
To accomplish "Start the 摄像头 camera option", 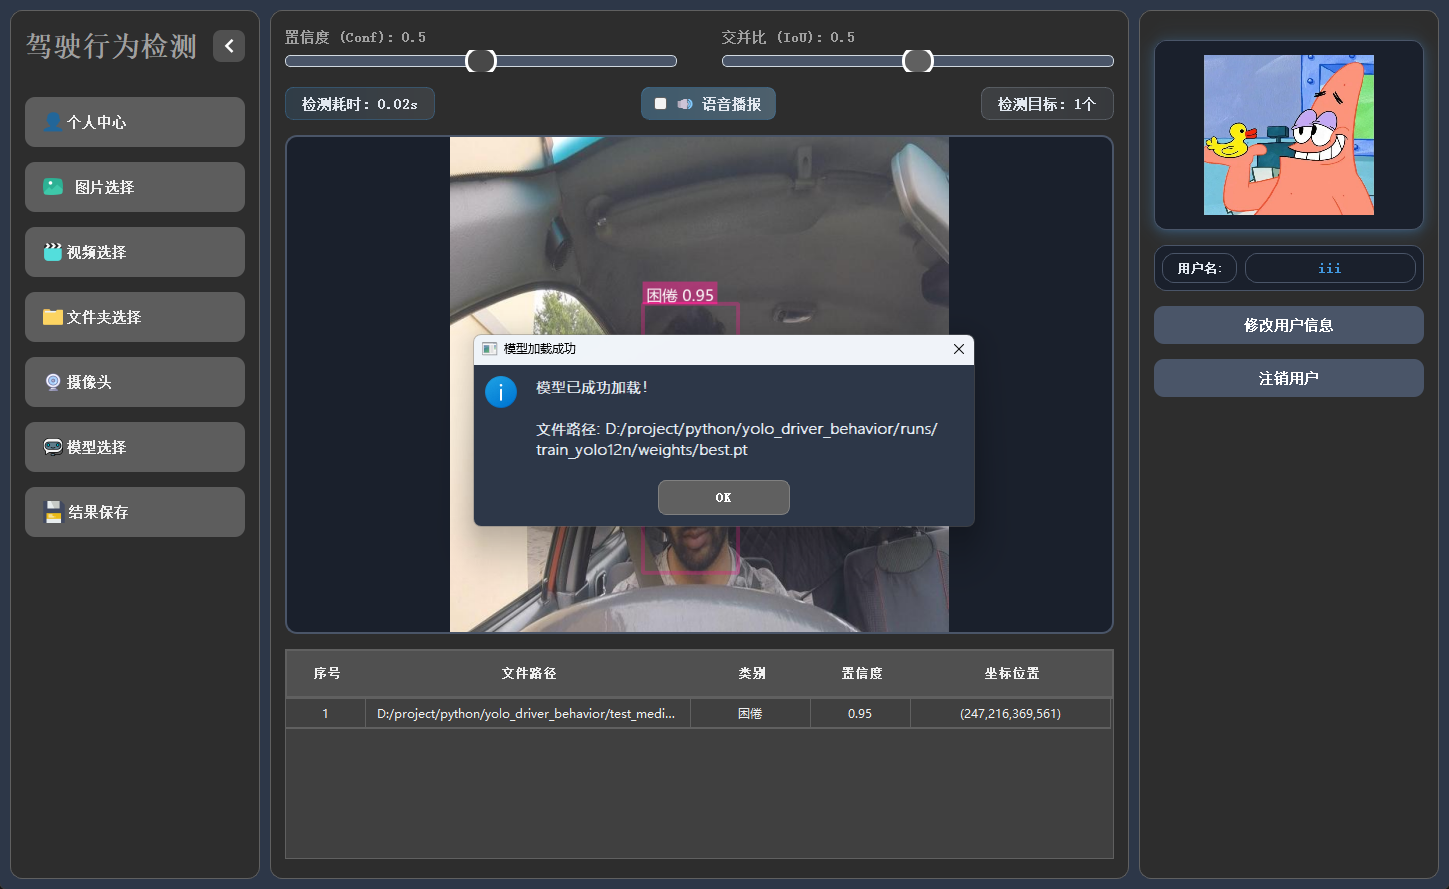I will 135,382.
